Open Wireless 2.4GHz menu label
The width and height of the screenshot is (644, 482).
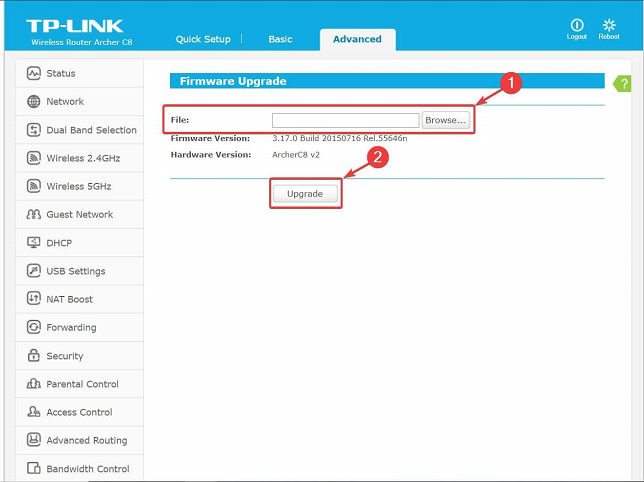(x=83, y=158)
